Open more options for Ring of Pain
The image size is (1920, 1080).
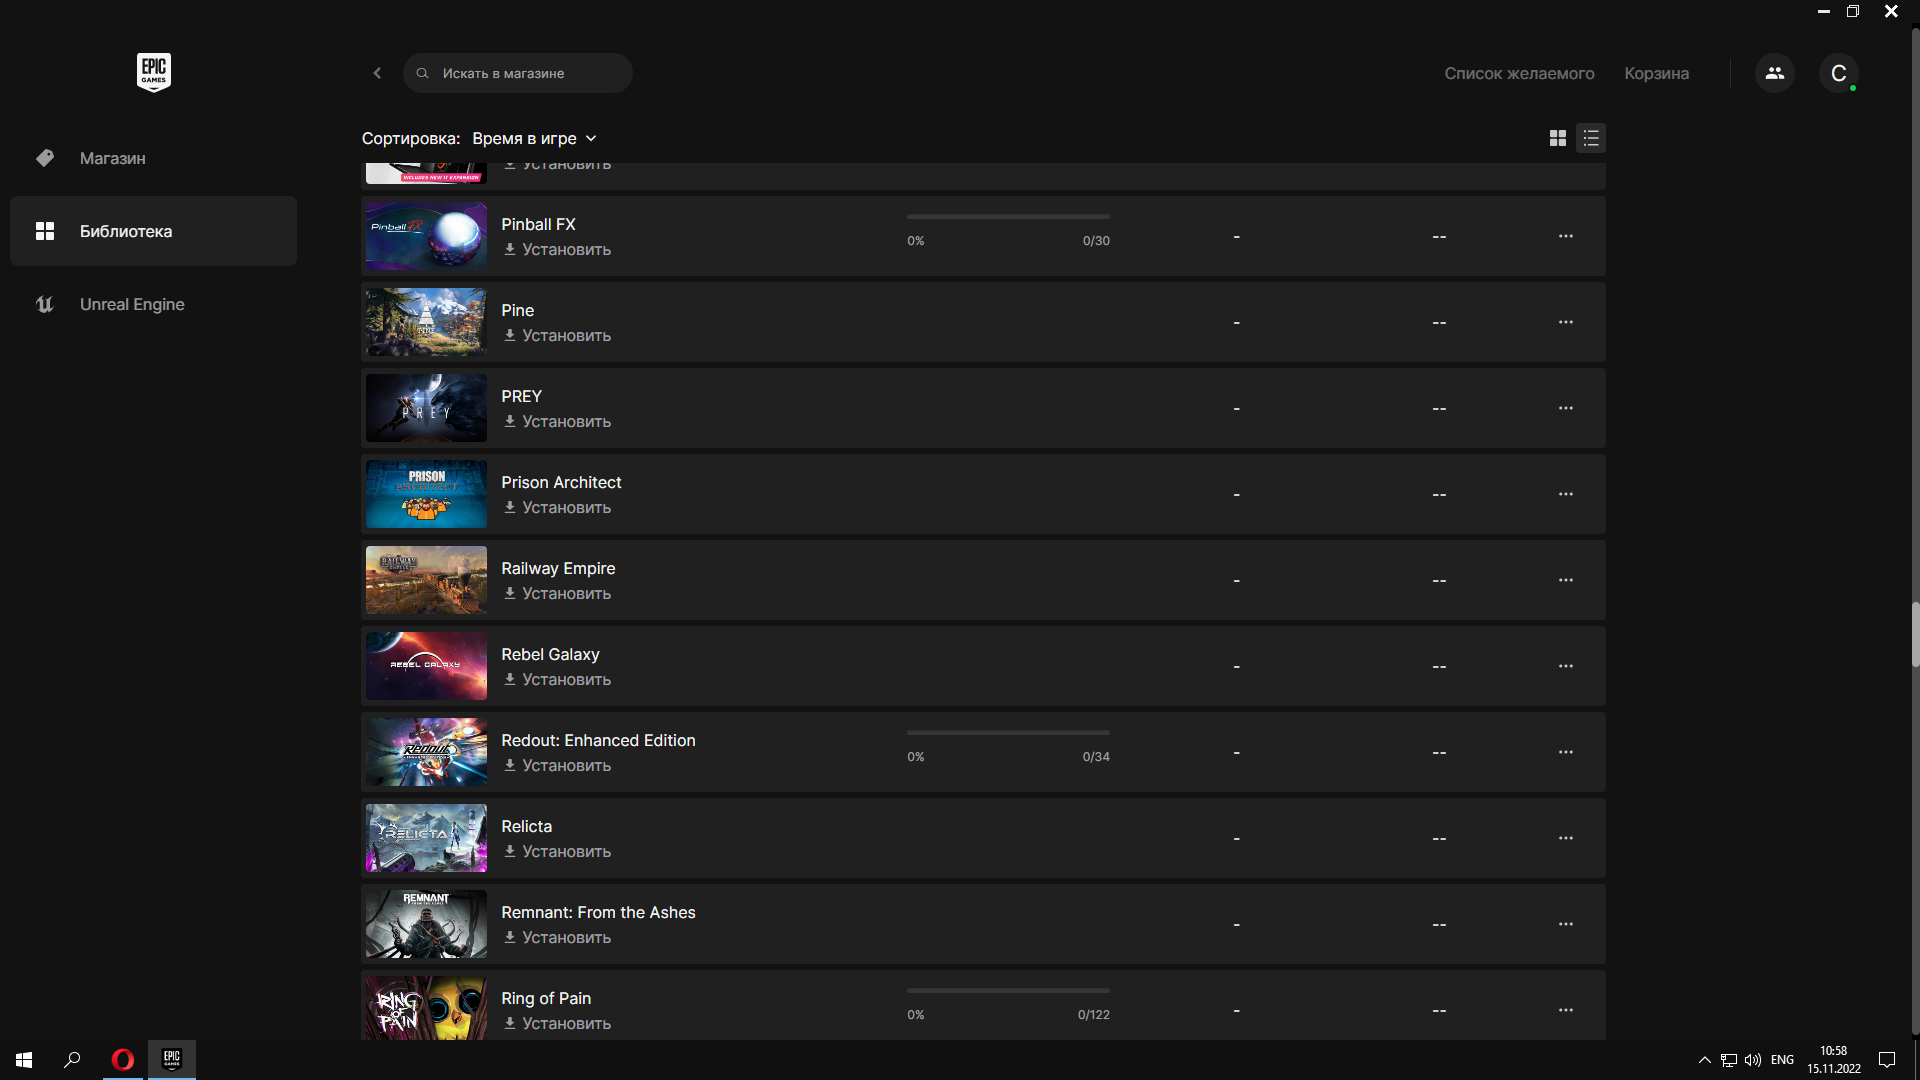[x=1565, y=1010]
